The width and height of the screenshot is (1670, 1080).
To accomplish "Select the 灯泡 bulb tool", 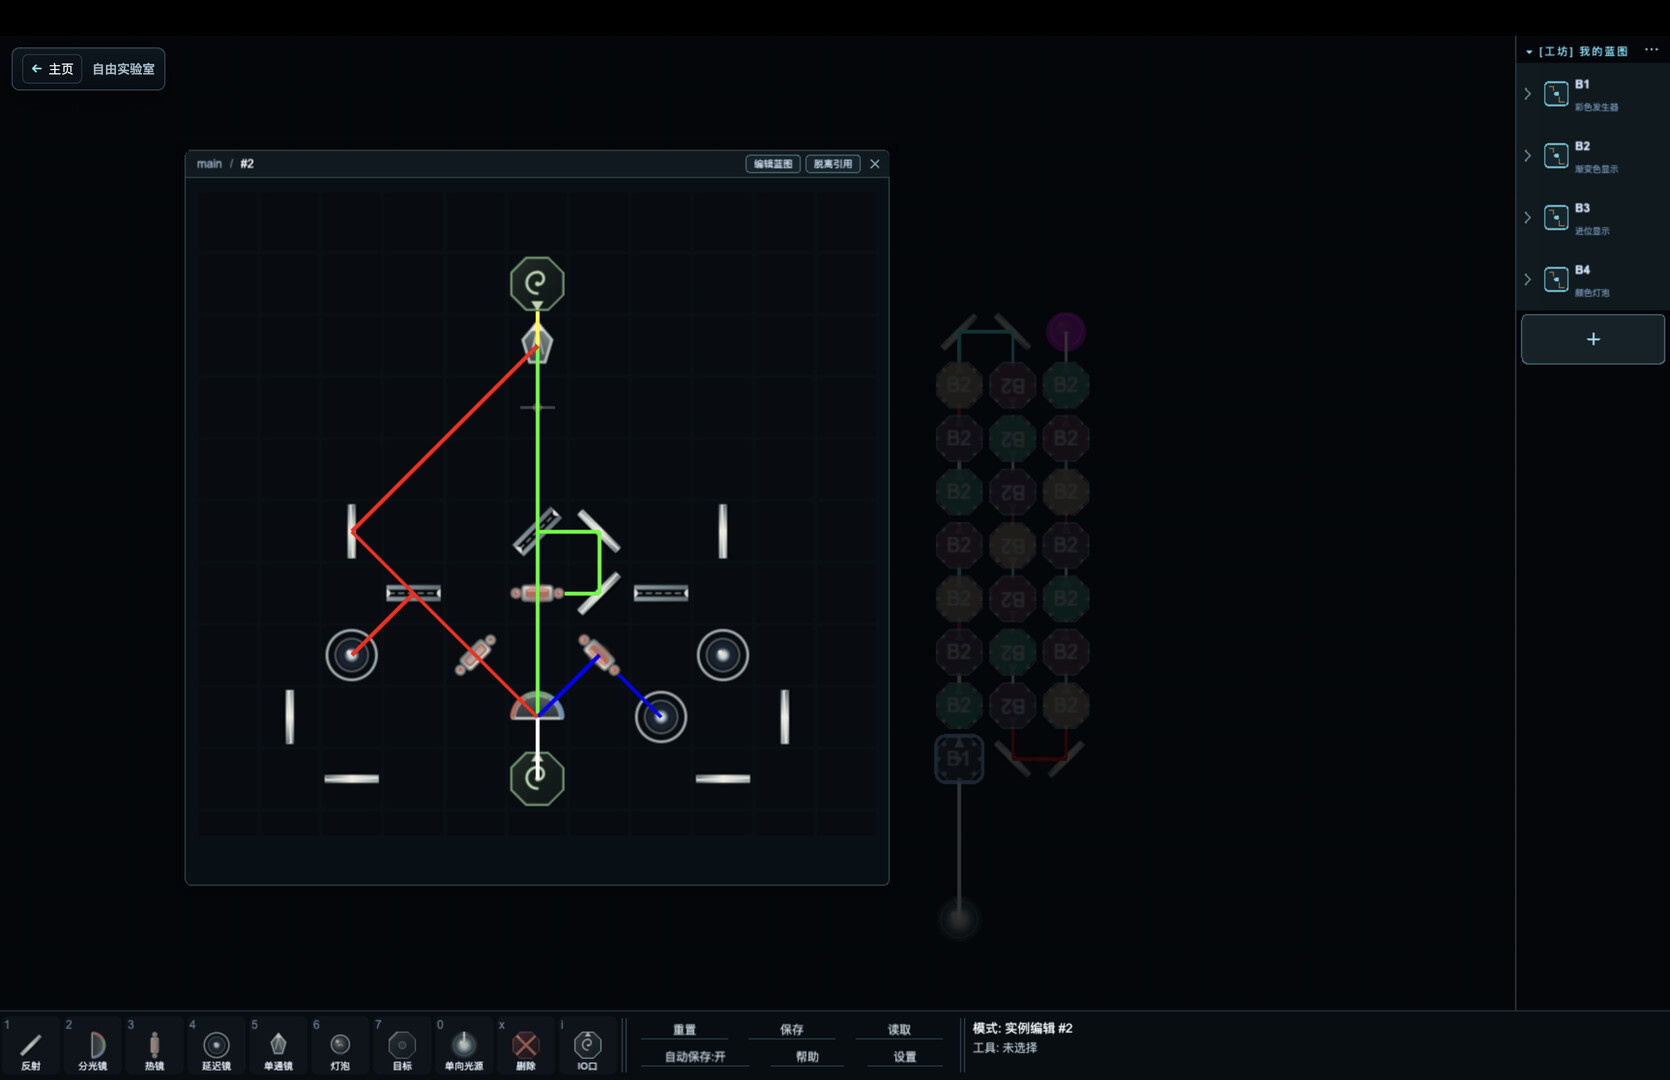I will [x=340, y=1047].
